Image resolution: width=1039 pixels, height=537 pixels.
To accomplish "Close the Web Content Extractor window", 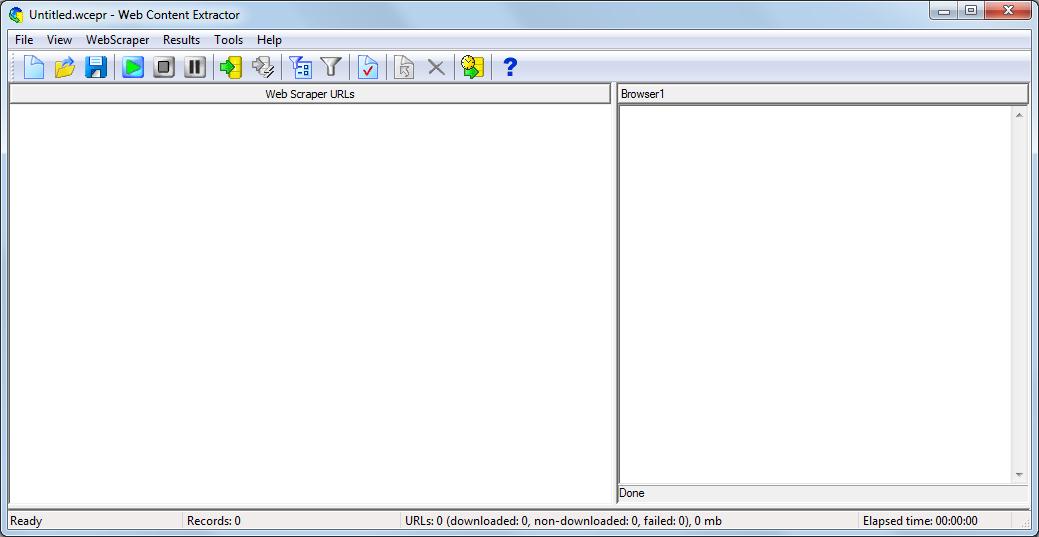I will point(1008,11).
